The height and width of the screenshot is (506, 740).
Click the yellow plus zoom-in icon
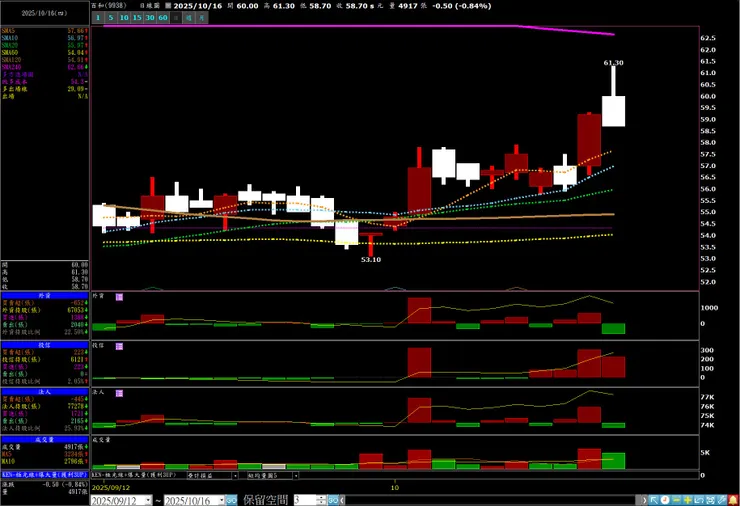688,500
